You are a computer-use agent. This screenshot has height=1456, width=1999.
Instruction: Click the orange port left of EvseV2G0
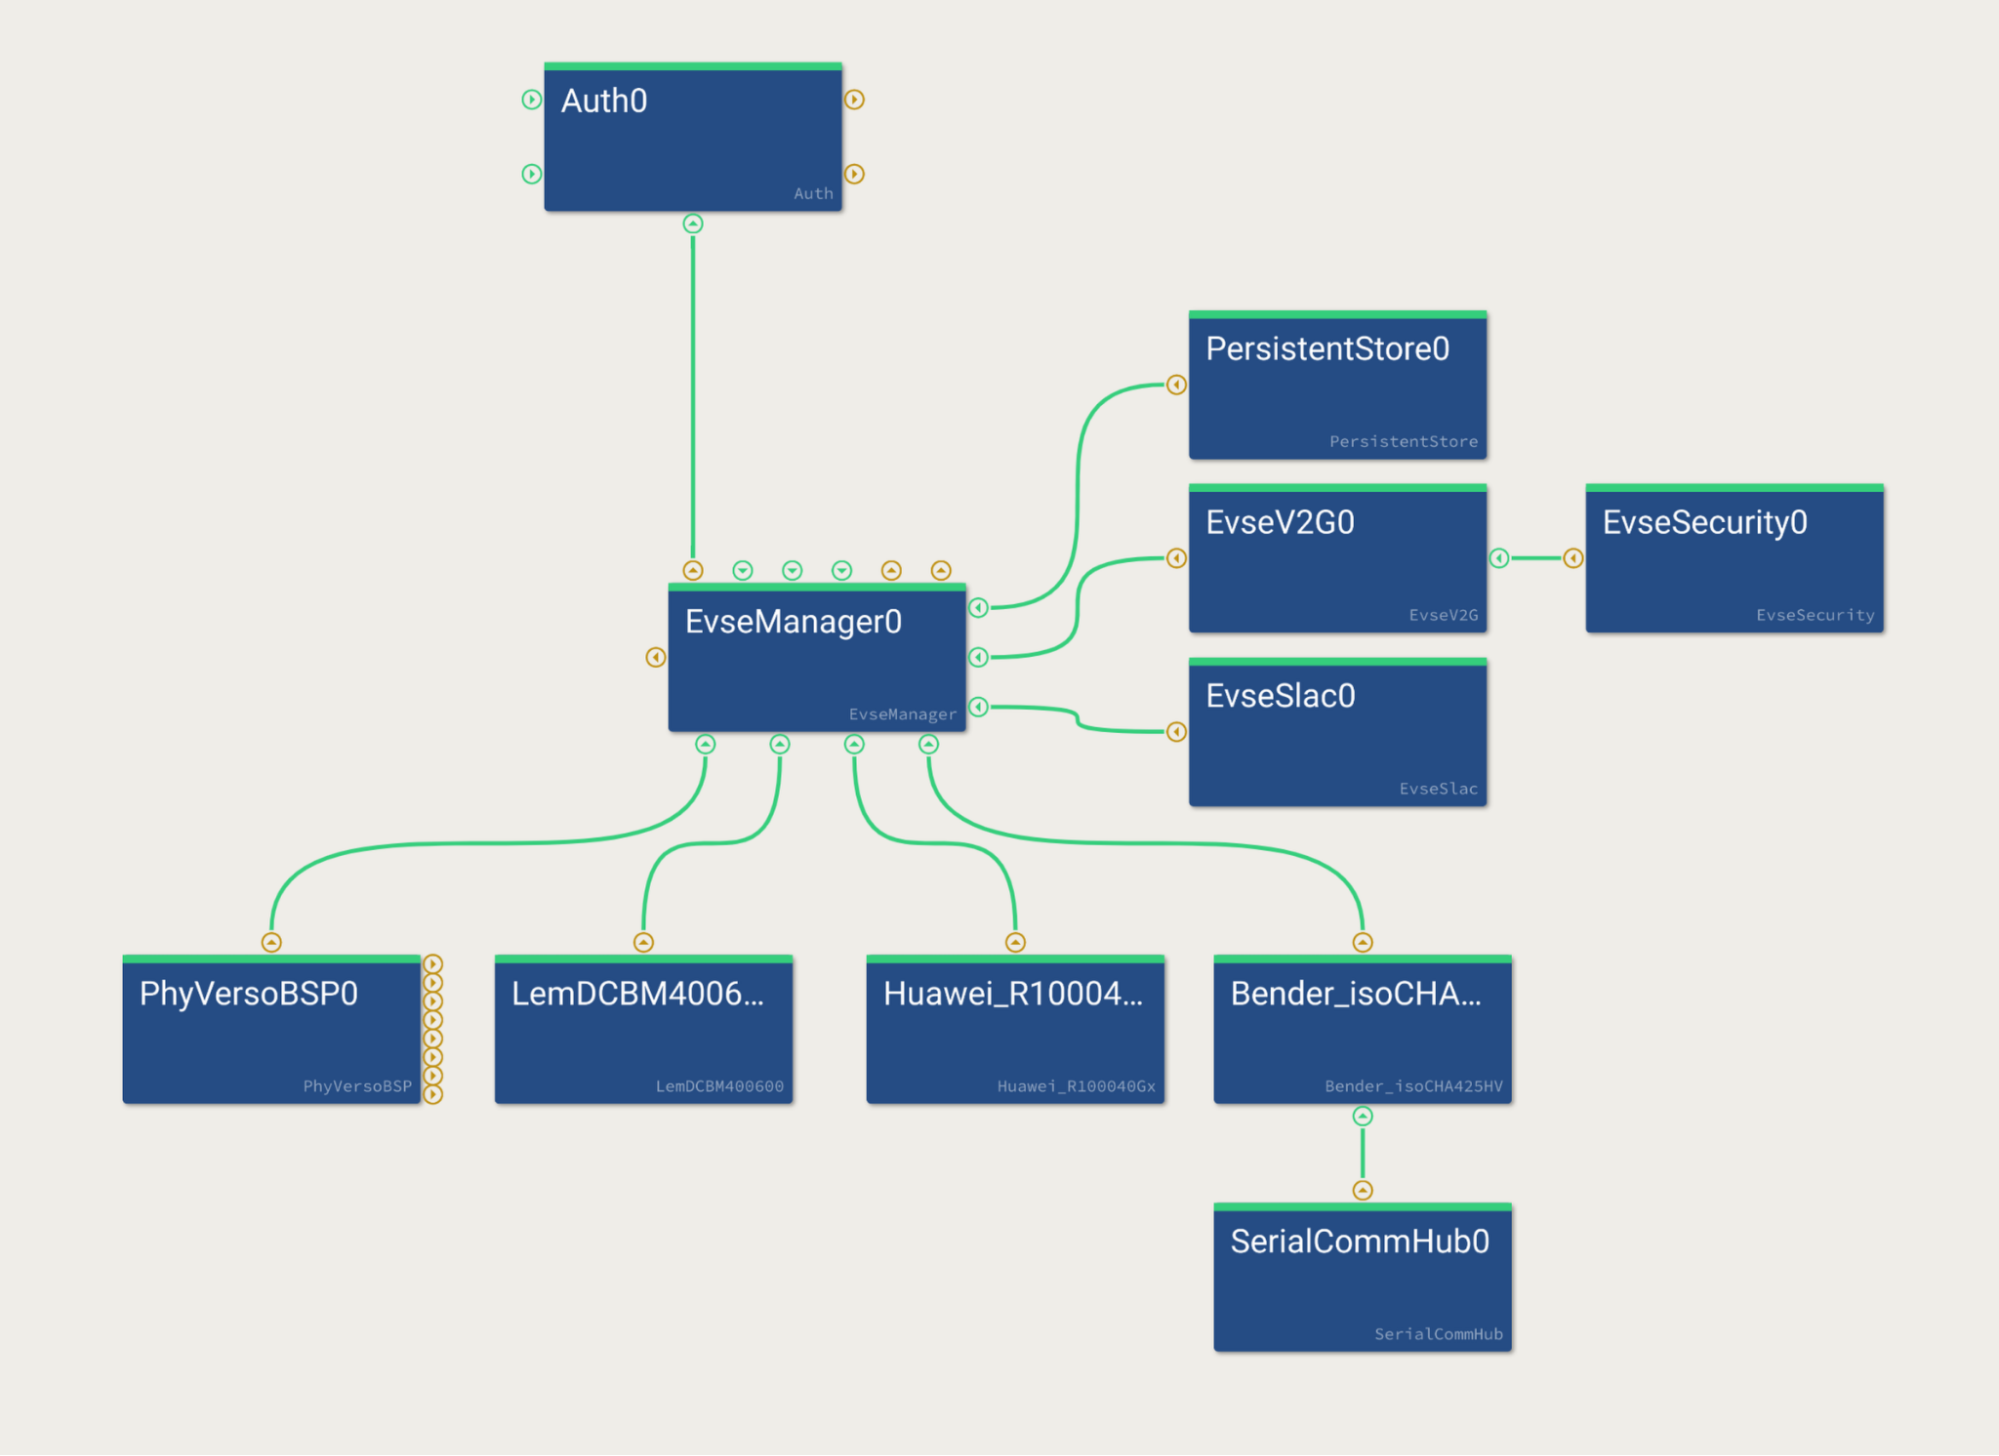click(x=1176, y=558)
